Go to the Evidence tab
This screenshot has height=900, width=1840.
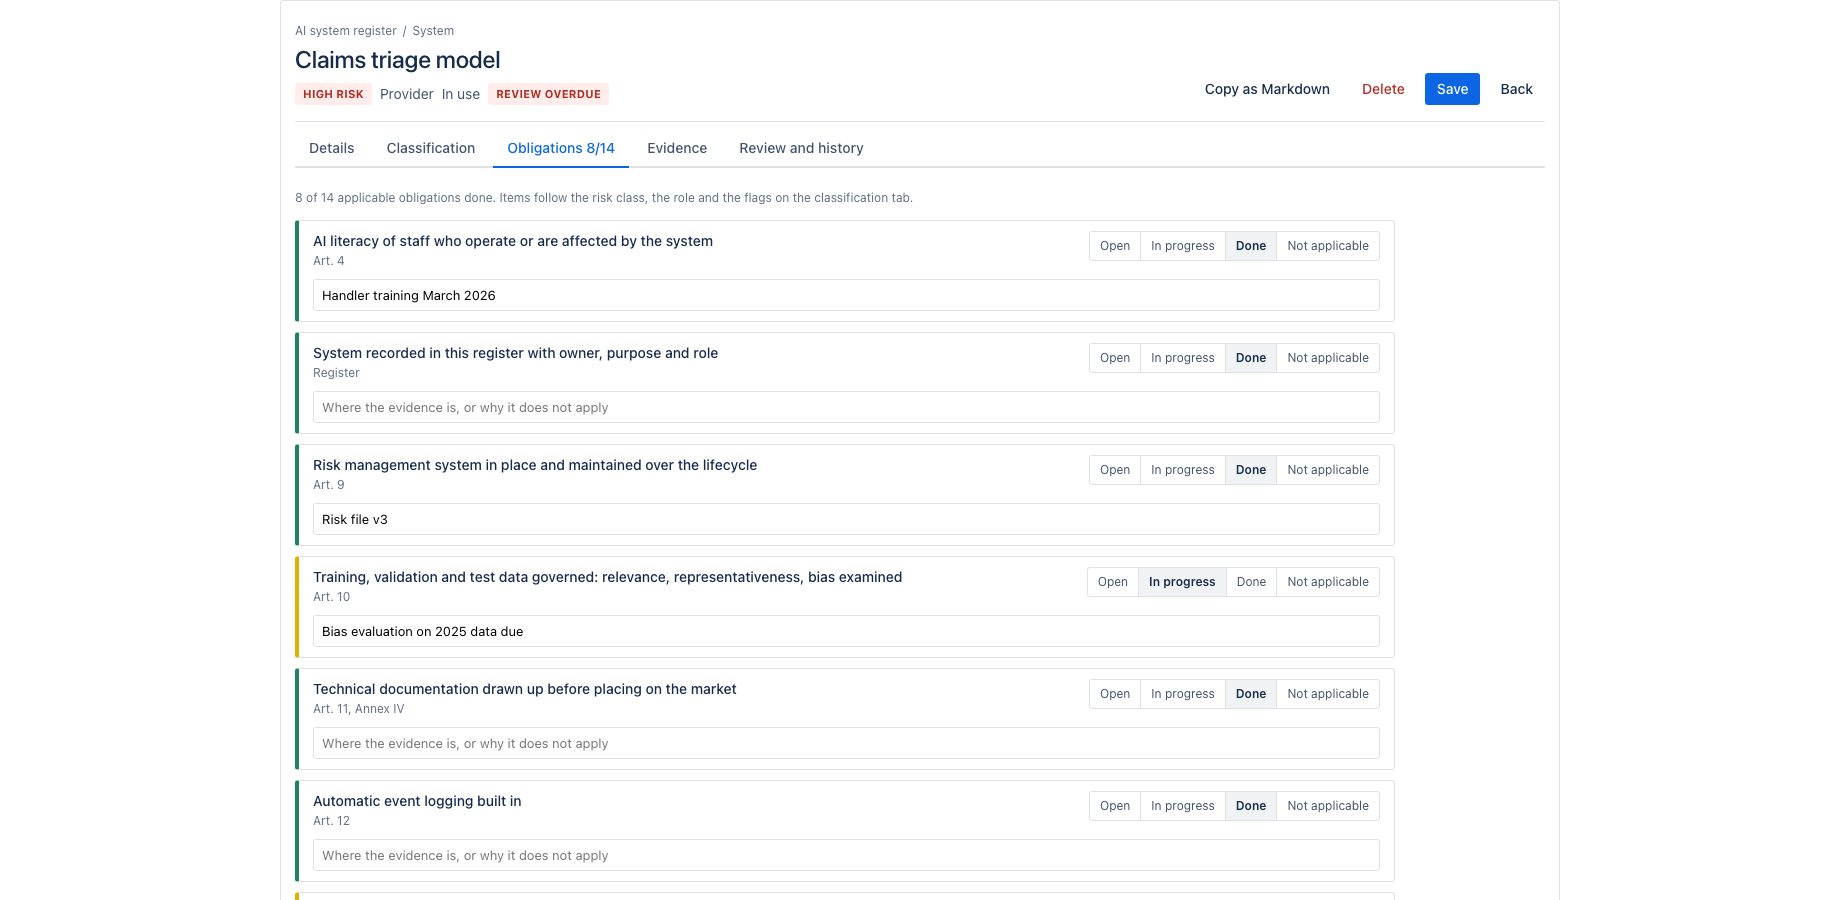(x=677, y=148)
